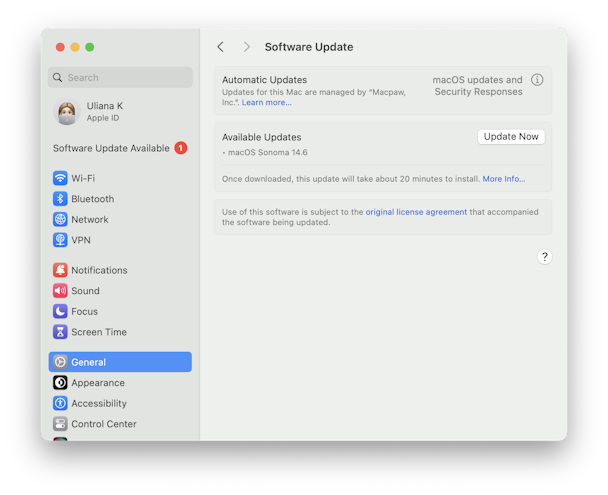Viewport: 608px width, 495px height.
Task: Select Accessibility label in sidebar
Action: [x=99, y=403]
